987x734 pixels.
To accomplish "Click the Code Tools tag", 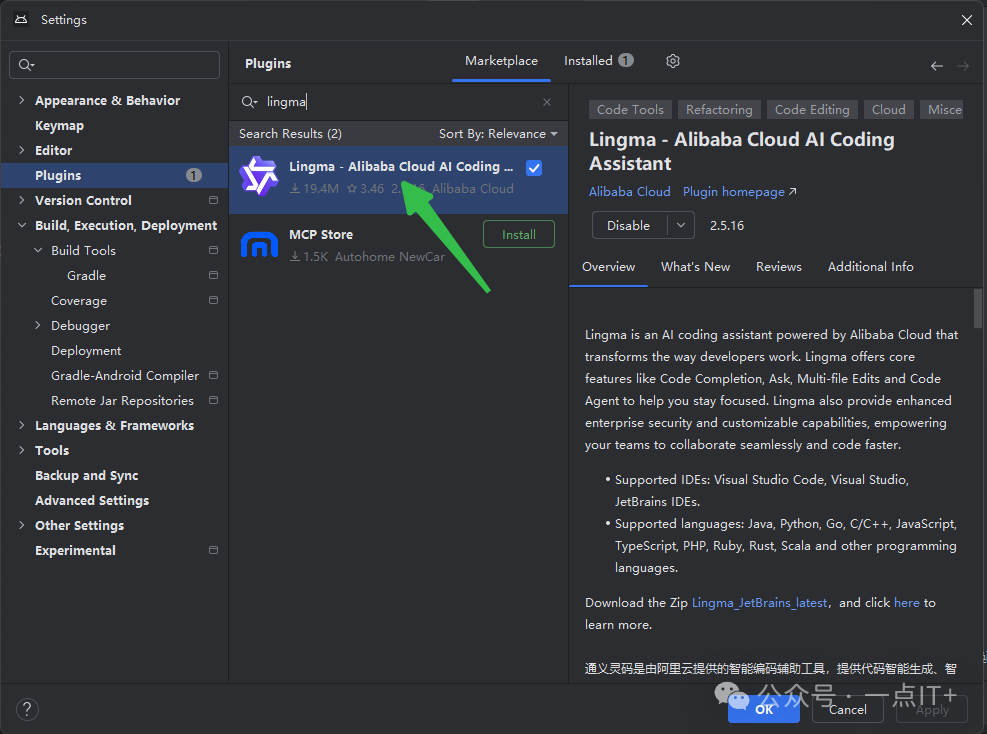I will 630,110.
